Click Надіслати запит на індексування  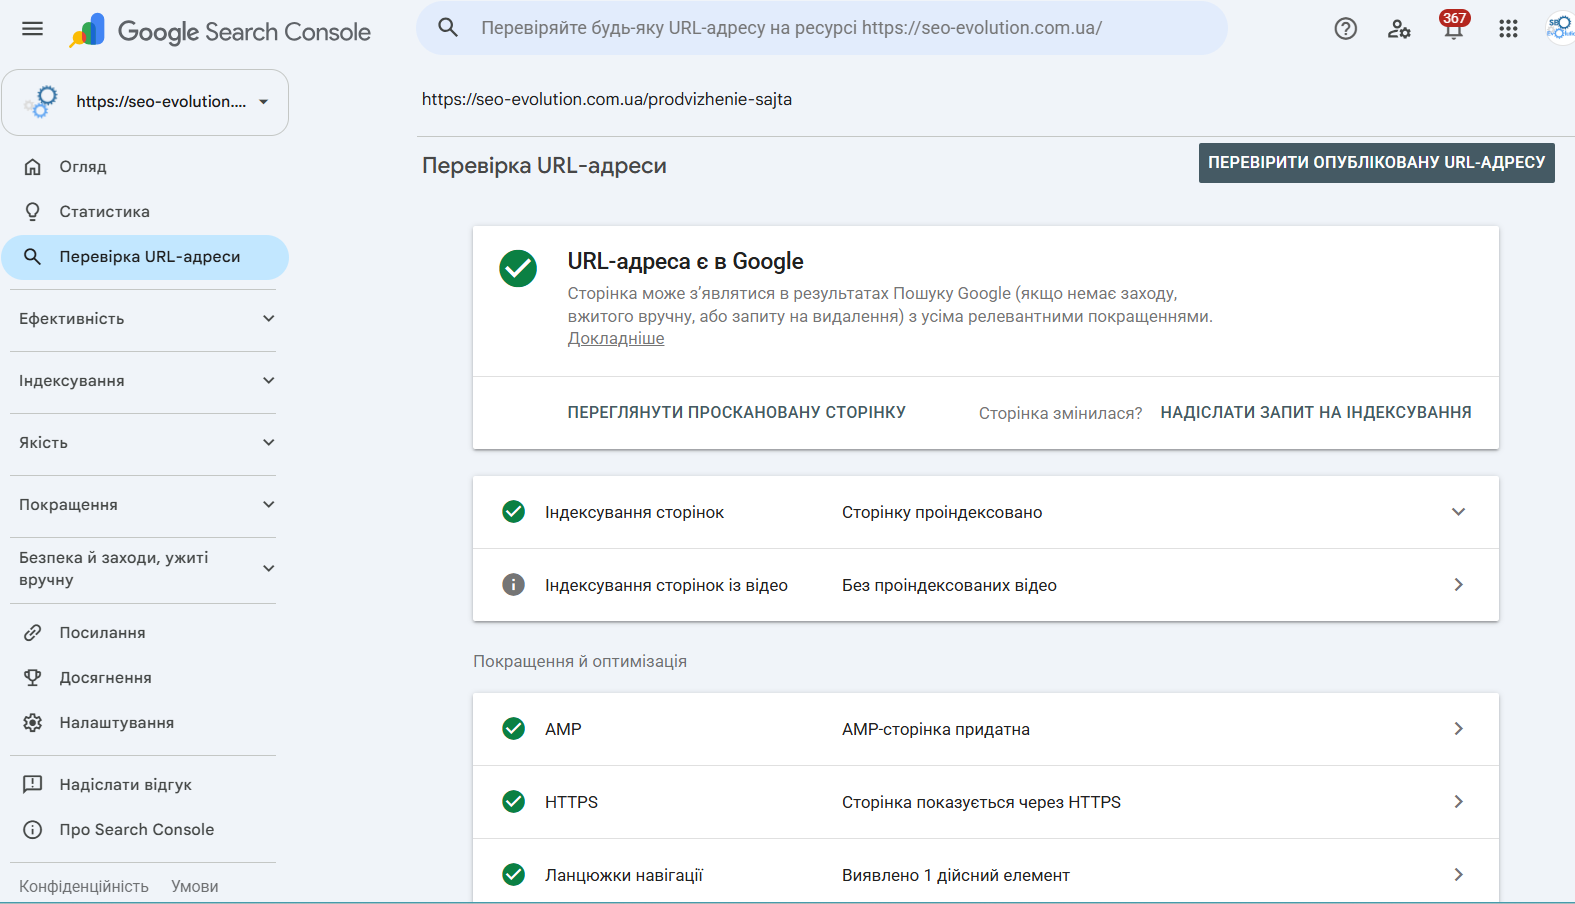click(x=1315, y=412)
